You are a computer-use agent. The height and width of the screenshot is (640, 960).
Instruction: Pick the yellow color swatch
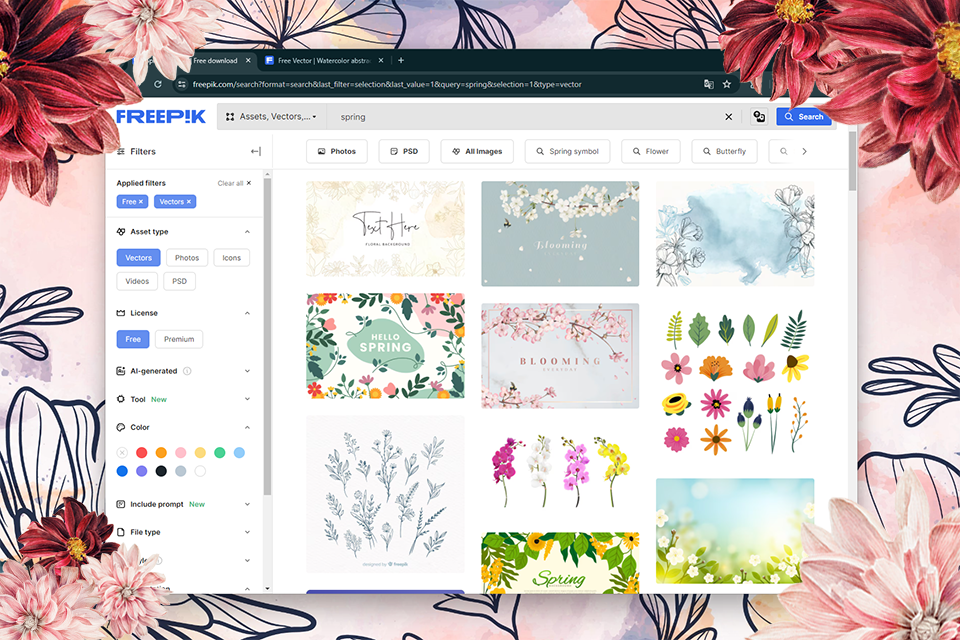pos(200,453)
